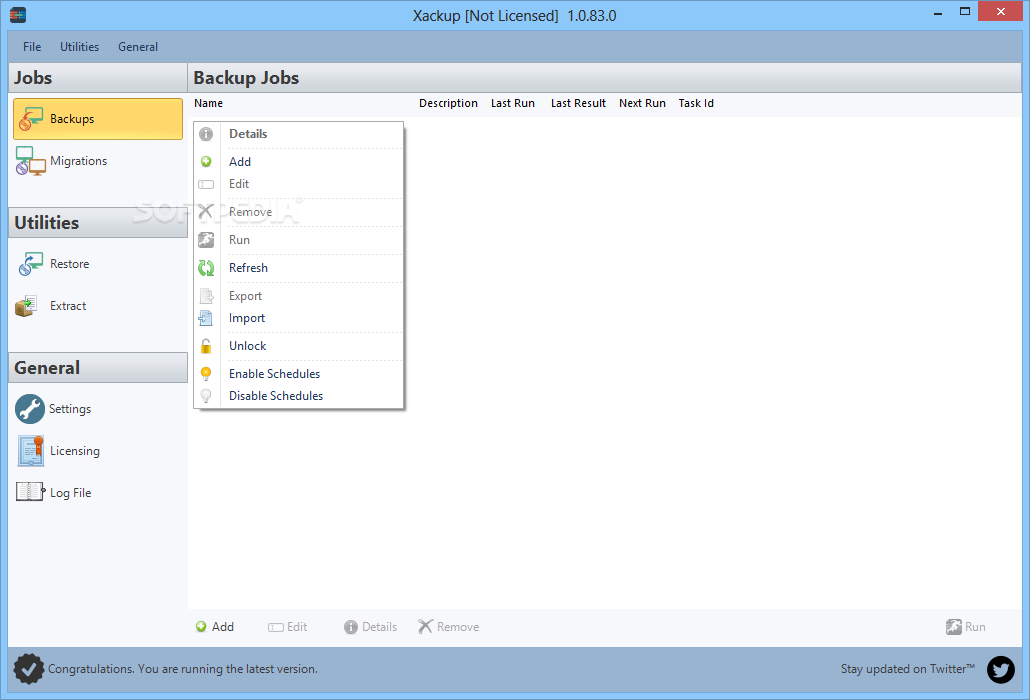Choose Import from the context menu
The width and height of the screenshot is (1030, 700).
(298, 318)
